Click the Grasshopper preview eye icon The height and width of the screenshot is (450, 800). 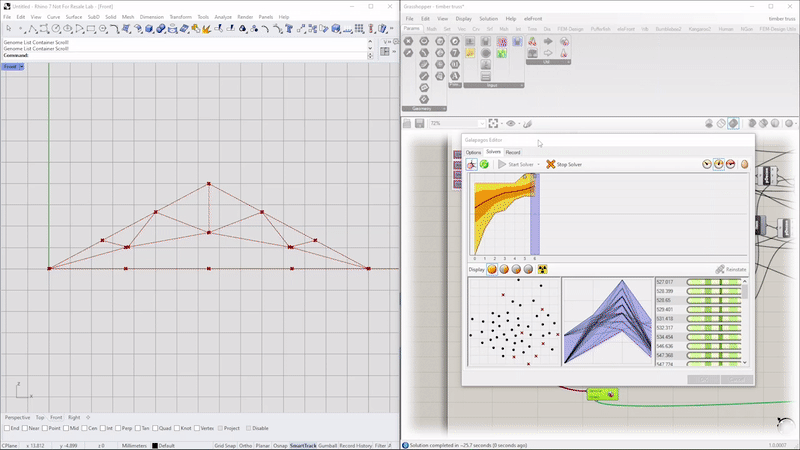511,124
